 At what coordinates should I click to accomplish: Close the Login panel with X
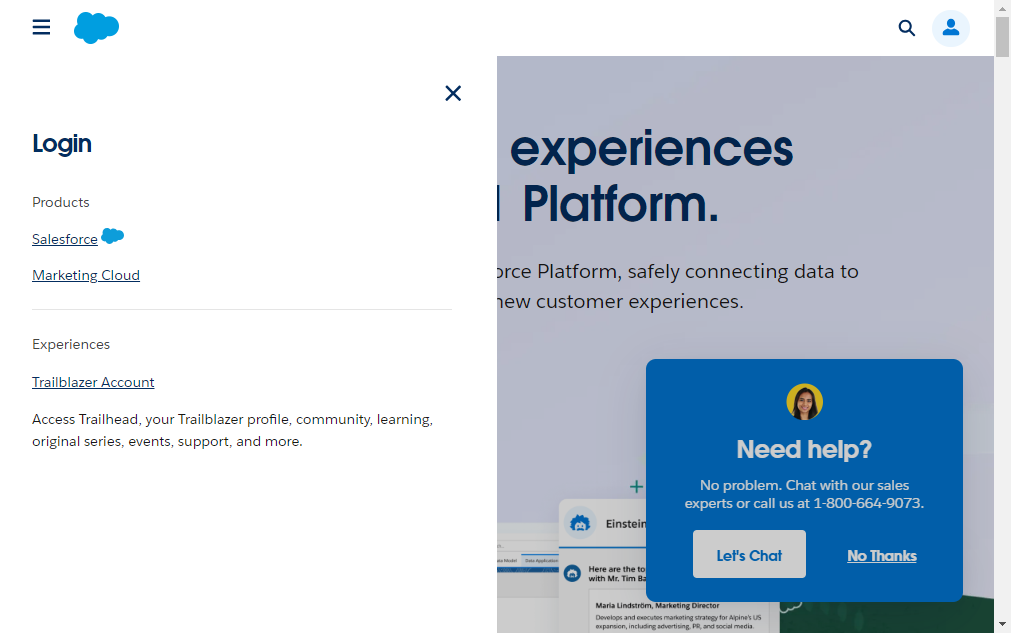pyautogui.click(x=453, y=93)
